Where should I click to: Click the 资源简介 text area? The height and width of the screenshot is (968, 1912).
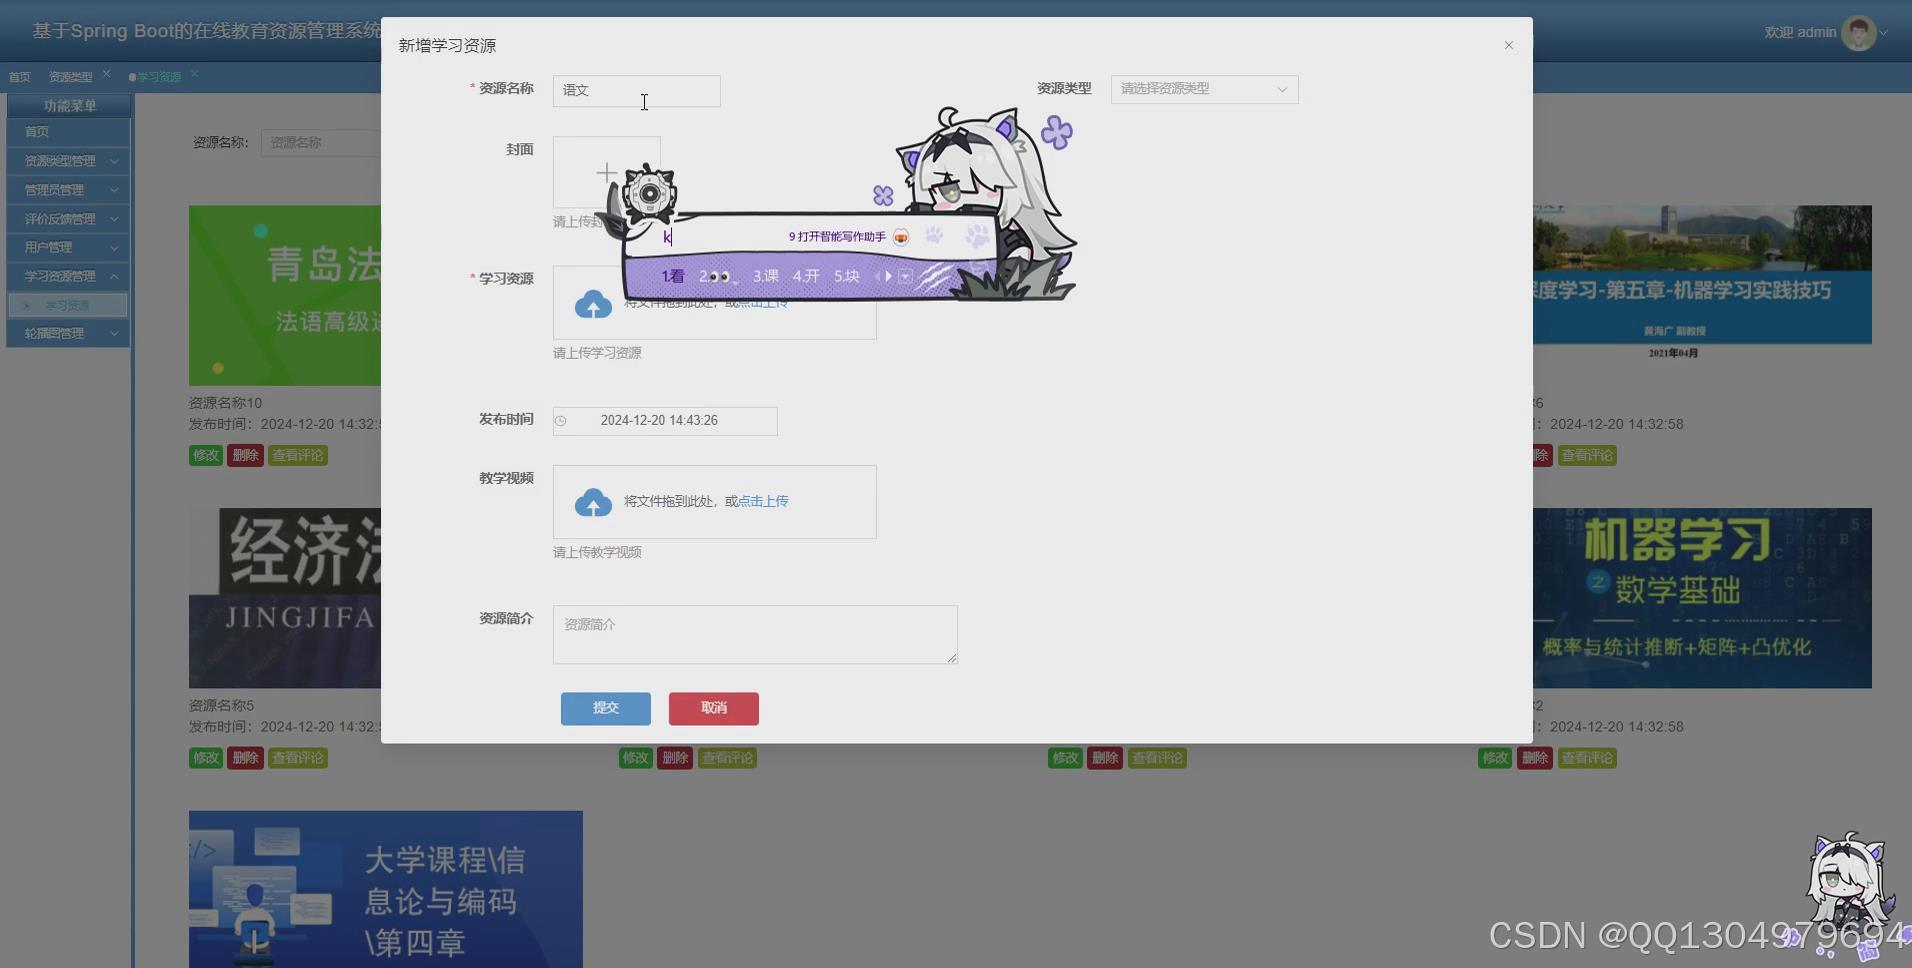(x=755, y=634)
